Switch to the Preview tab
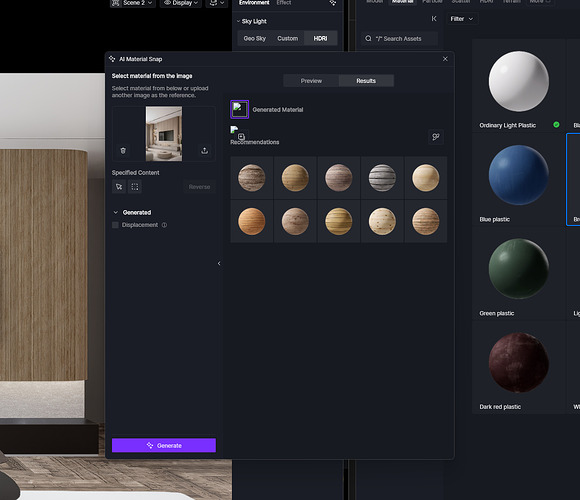 point(311,81)
